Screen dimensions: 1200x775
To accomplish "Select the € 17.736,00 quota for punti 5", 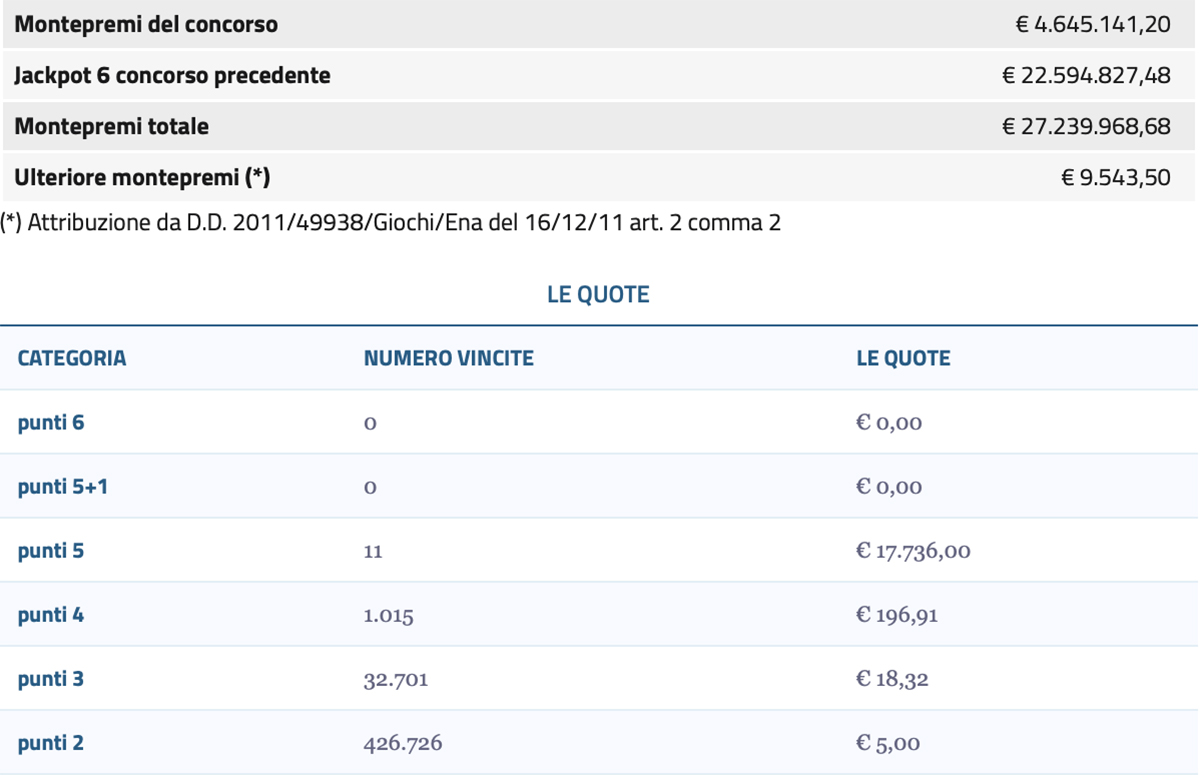I will coord(913,551).
